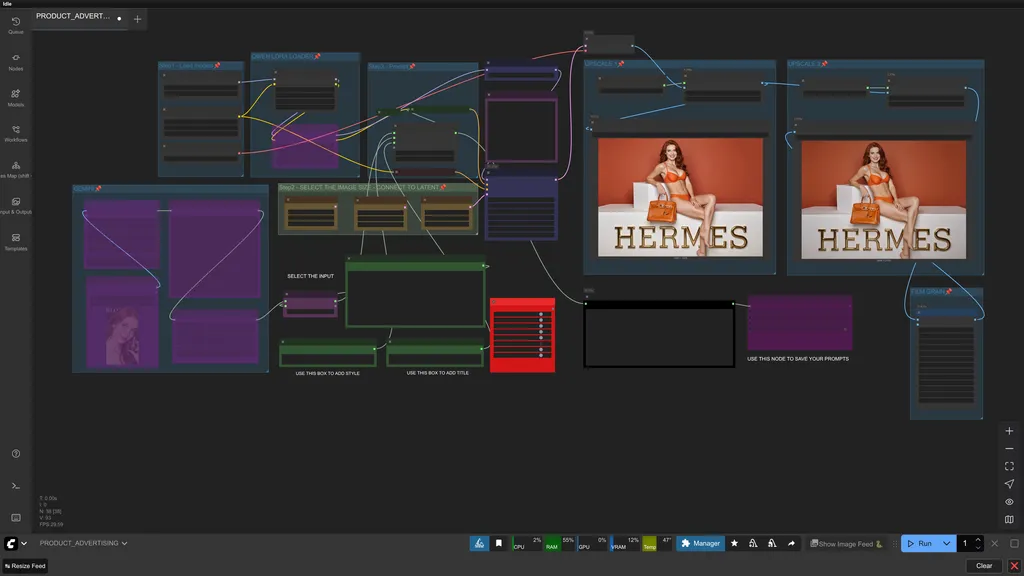Increase the batch count
Image resolution: width=1024 pixels, height=576 pixels.
[x=978, y=539]
